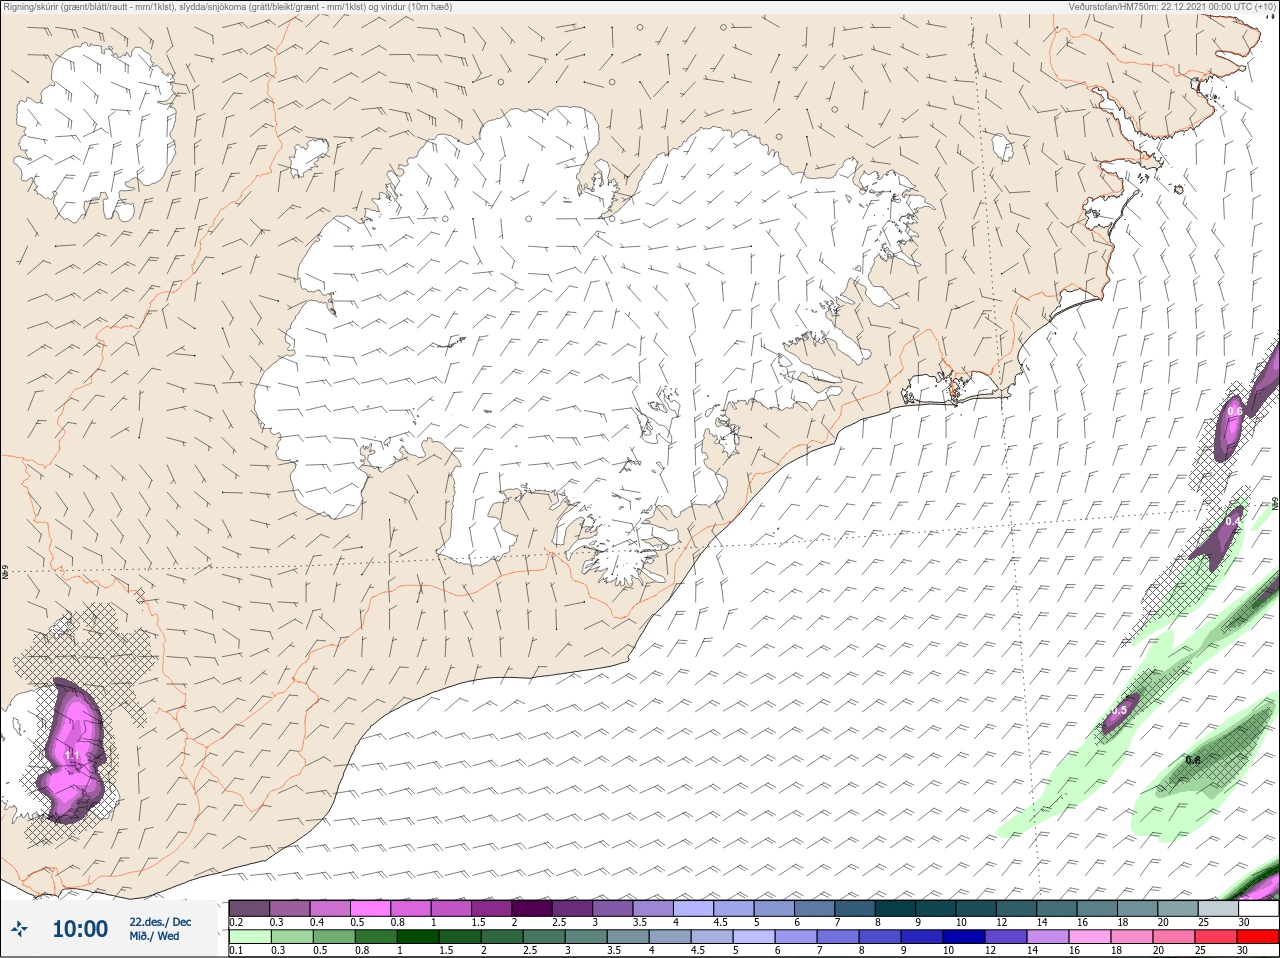Click the 10:00 forecast time display

click(x=80, y=929)
